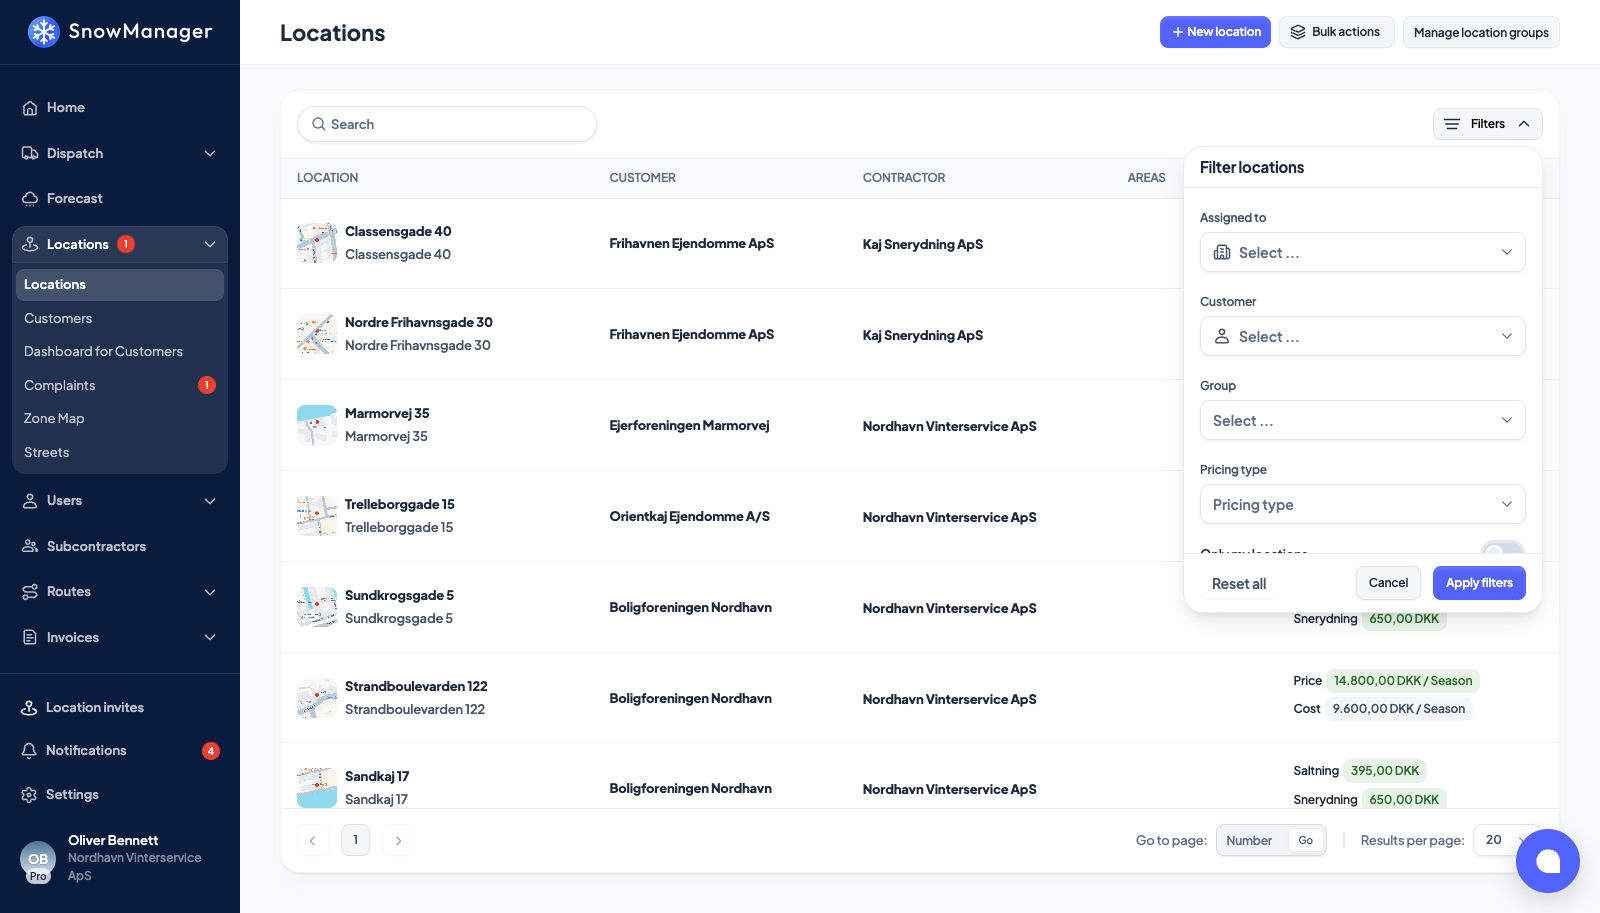Expand the Dispatch menu chevron
The width and height of the screenshot is (1600, 913).
click(x=210, y=153)
